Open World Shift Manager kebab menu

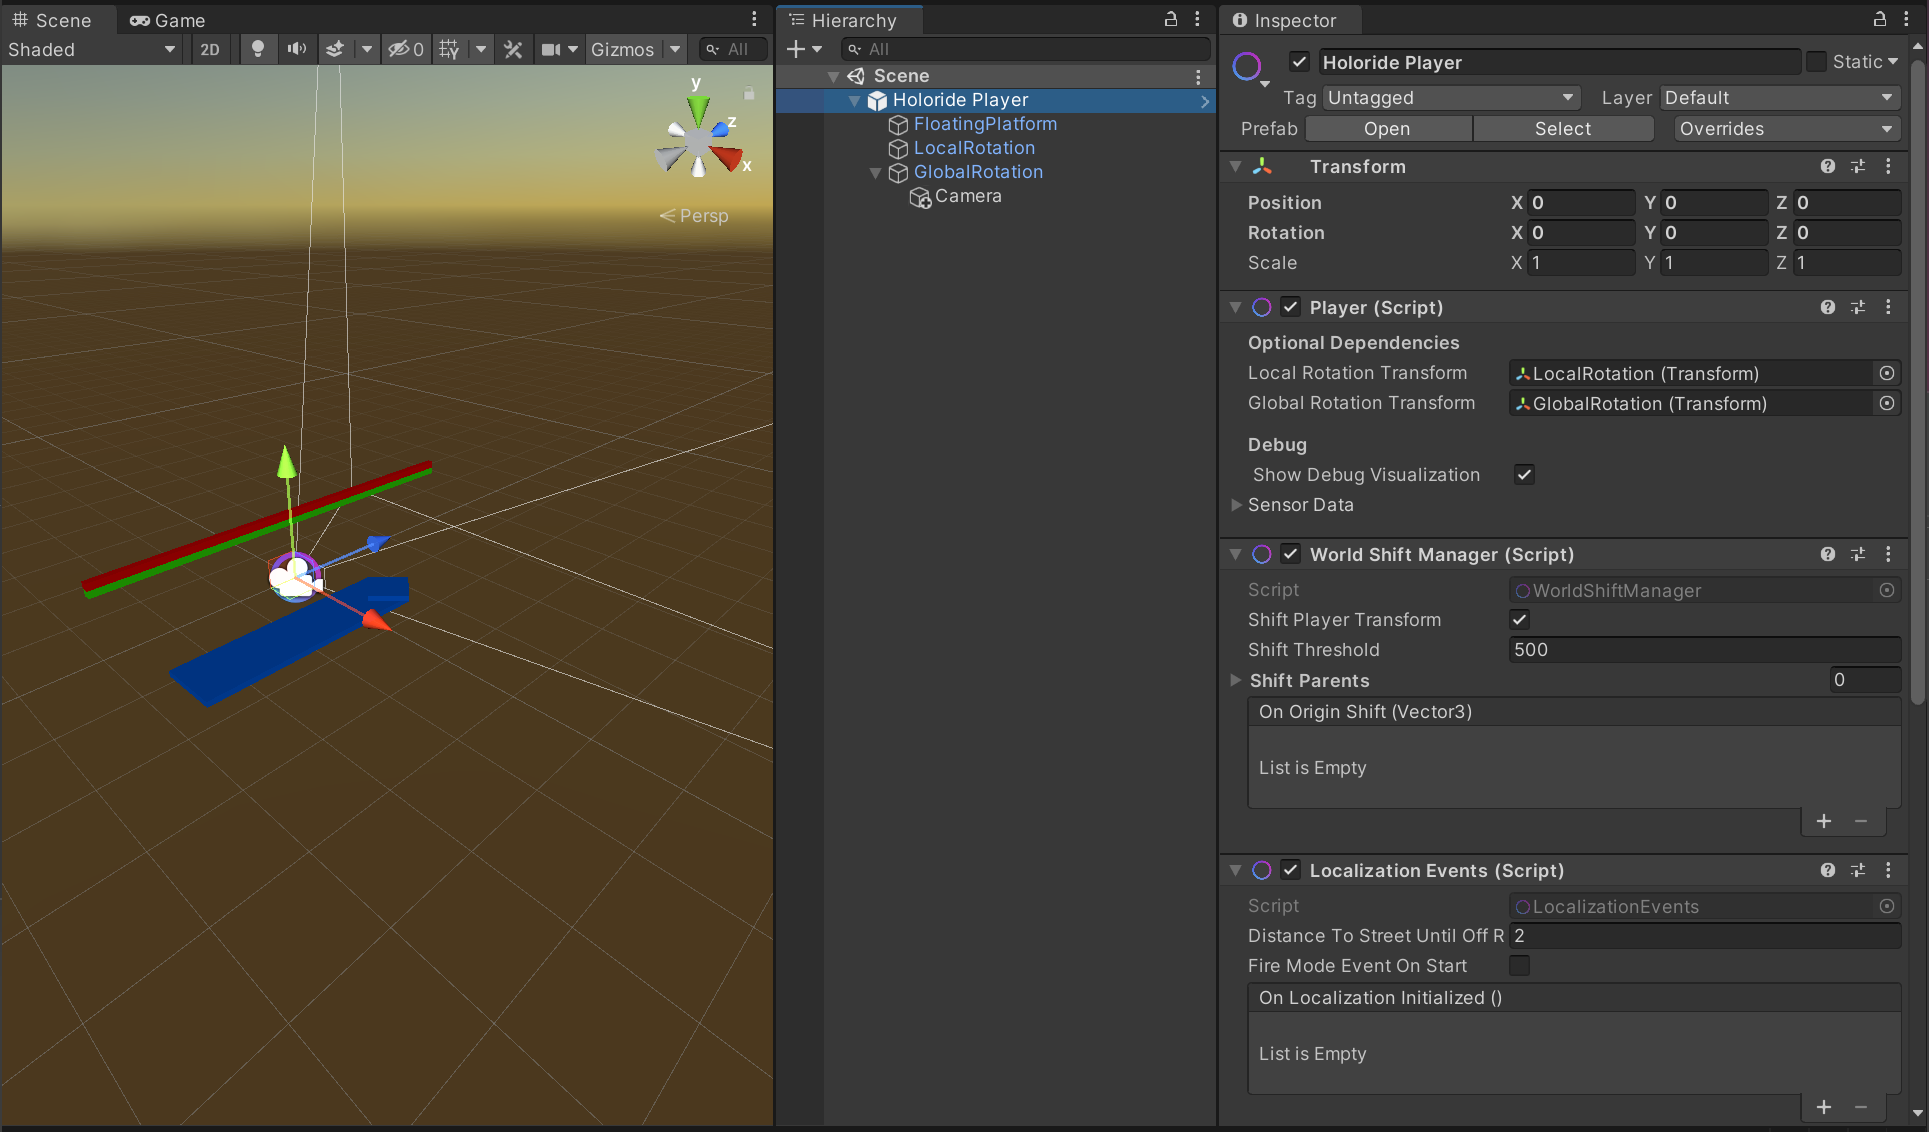[1888, 555]
